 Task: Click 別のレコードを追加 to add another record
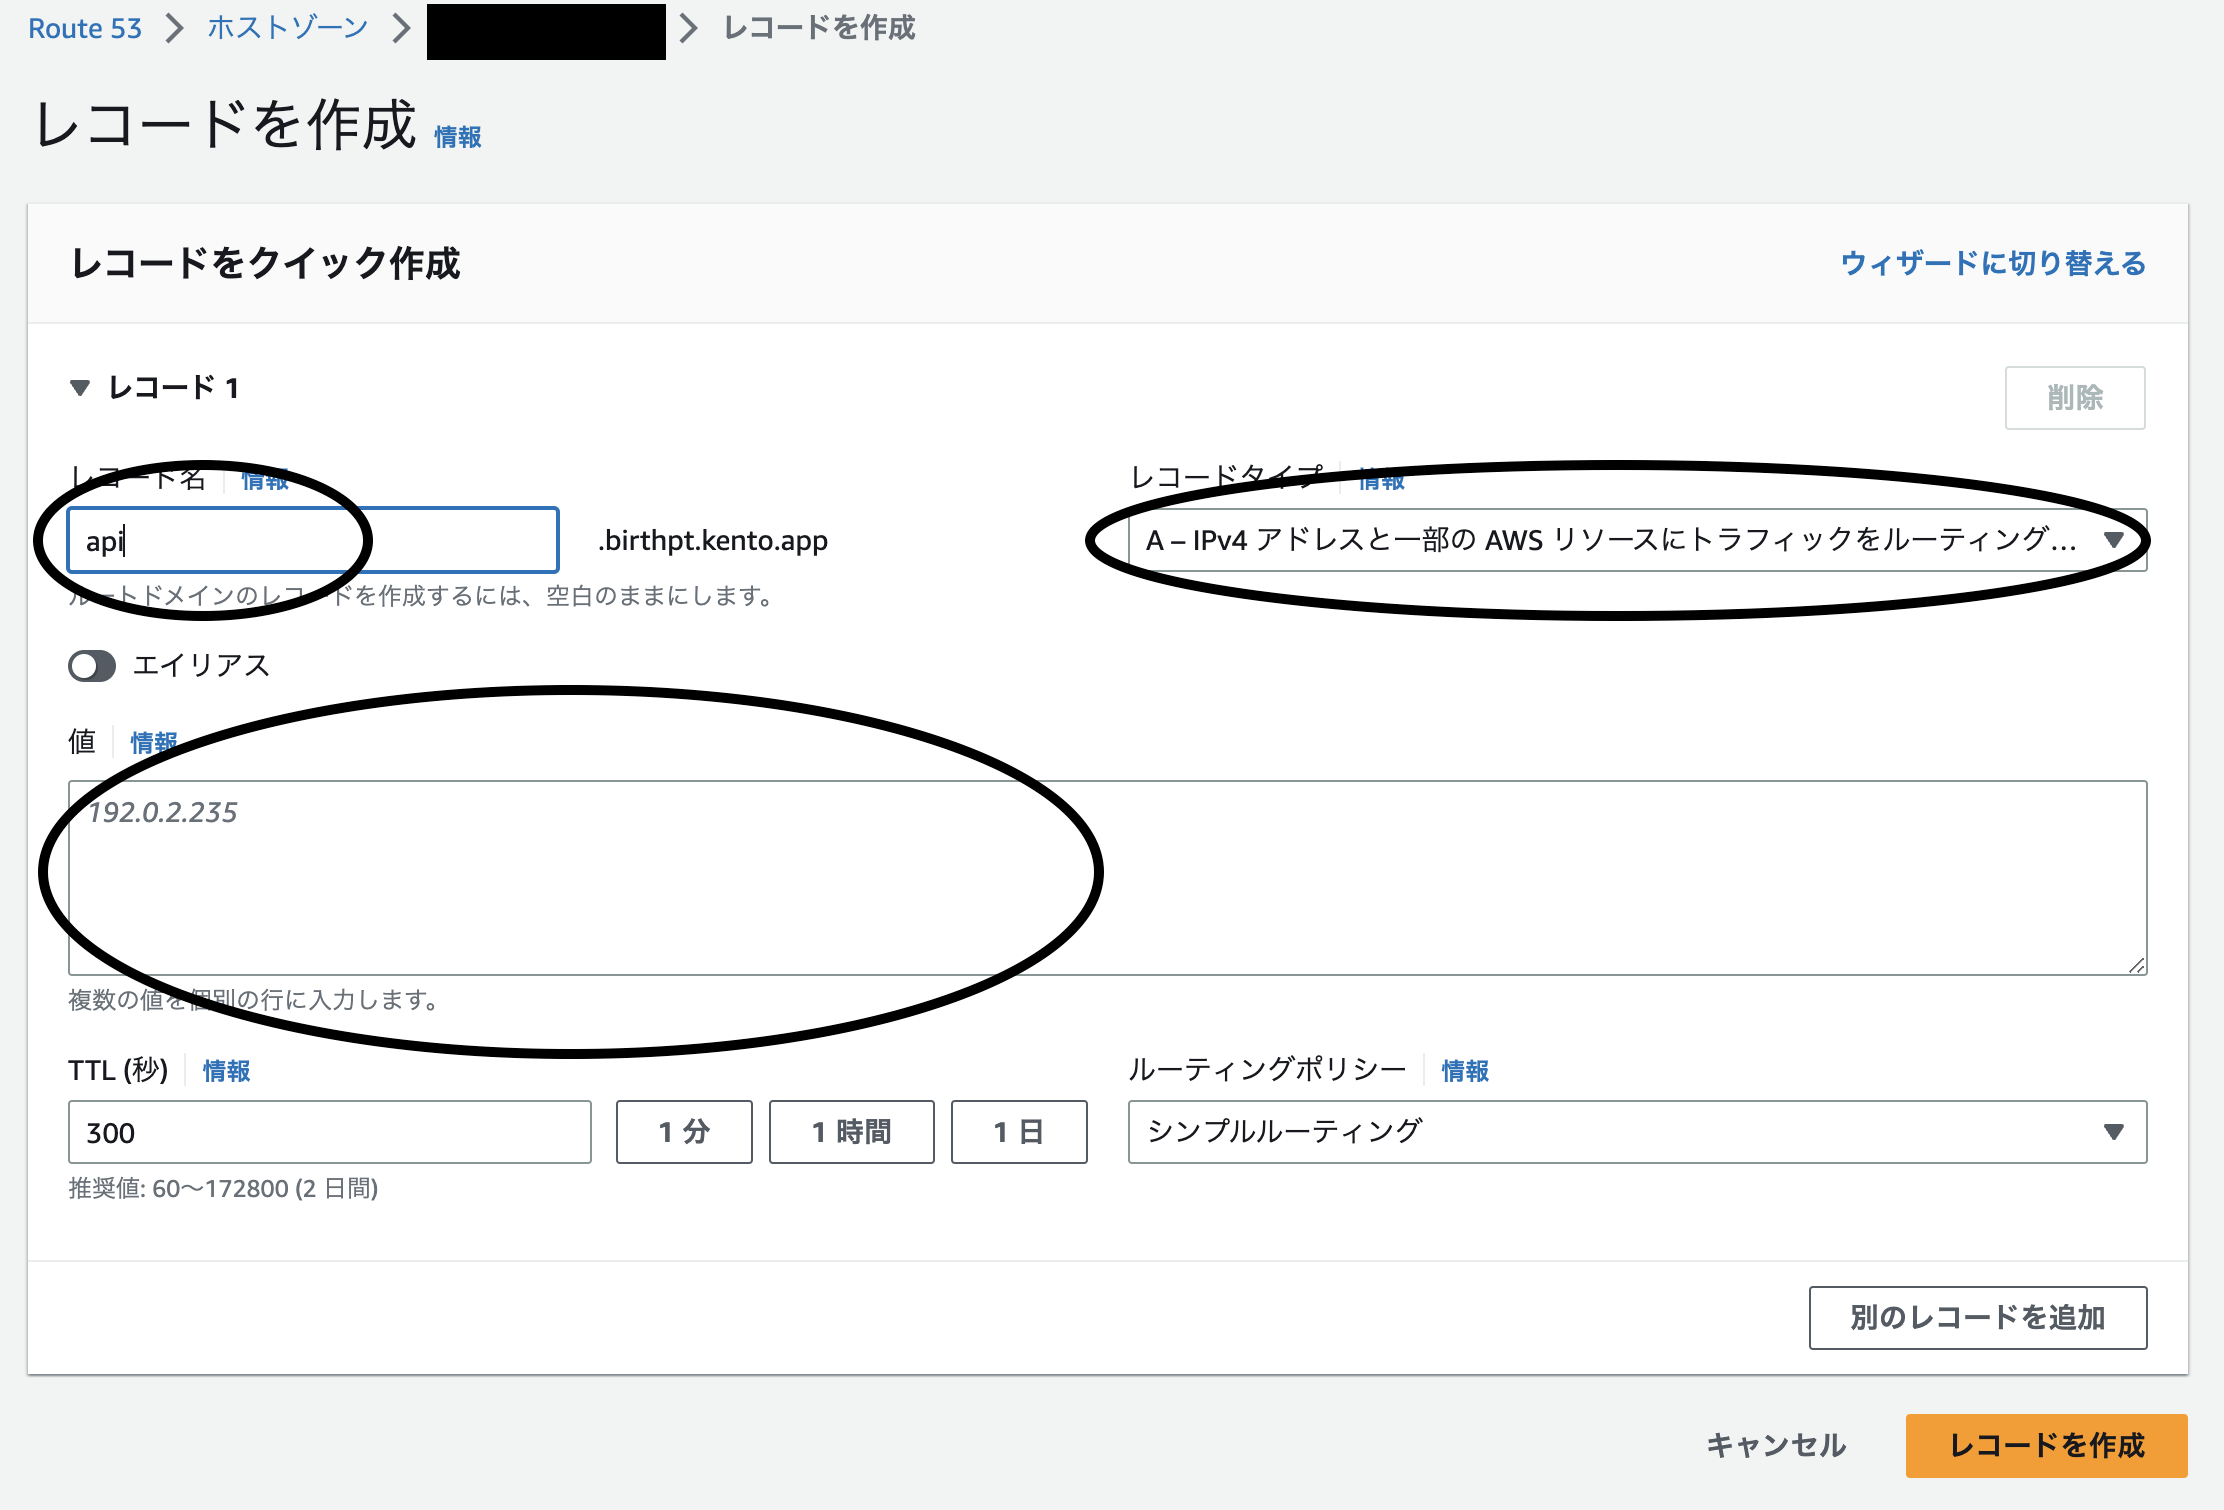point(1977,1317)
